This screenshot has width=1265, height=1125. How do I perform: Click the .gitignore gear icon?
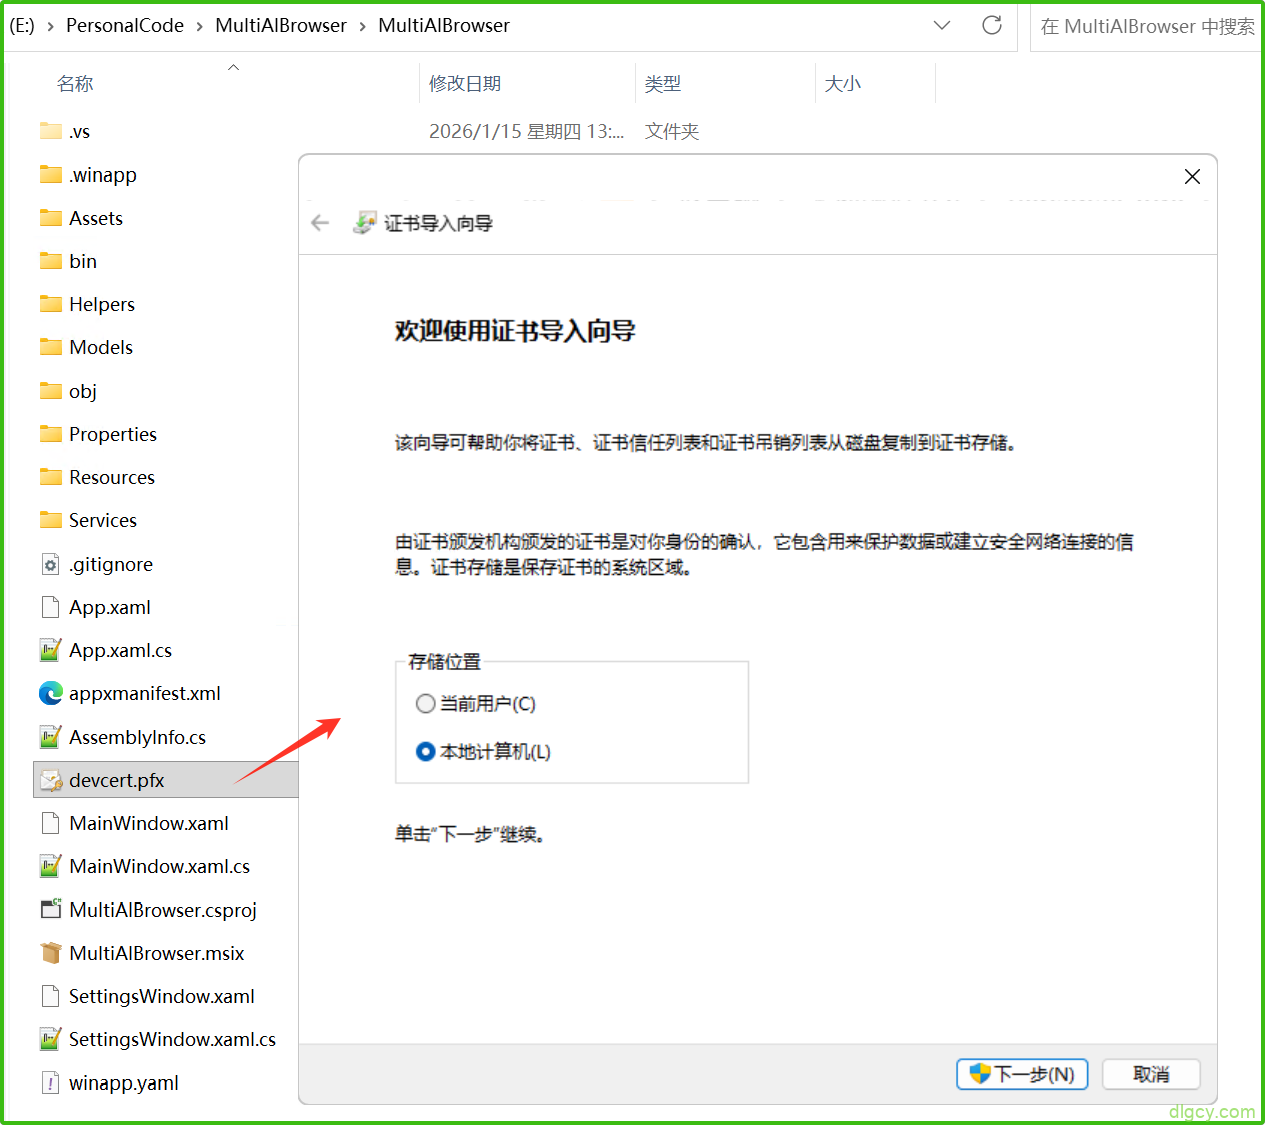point(50,564)
